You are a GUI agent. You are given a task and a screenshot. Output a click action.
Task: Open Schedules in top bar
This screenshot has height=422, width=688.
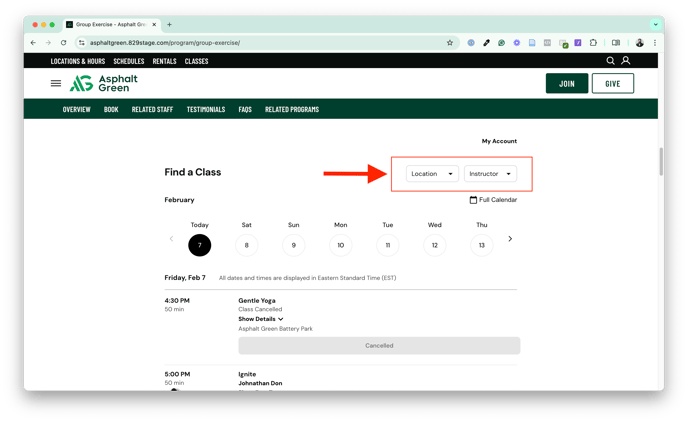[x=129, y=61]
